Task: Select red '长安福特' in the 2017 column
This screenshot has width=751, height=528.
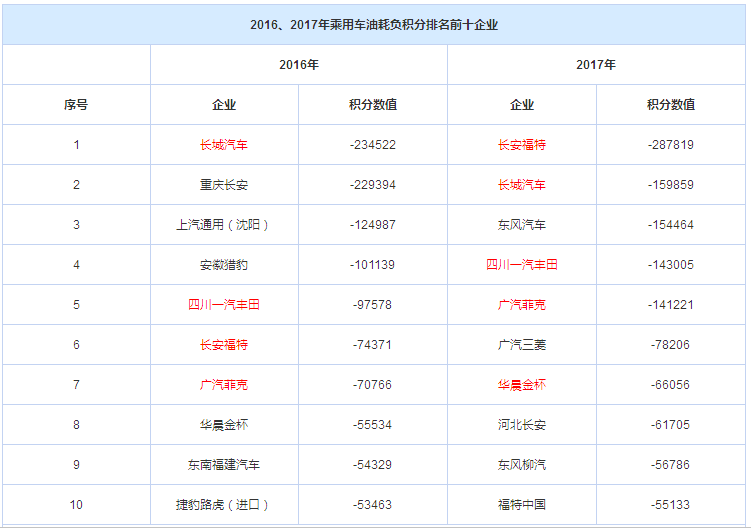Action: [x=522, y=145]
